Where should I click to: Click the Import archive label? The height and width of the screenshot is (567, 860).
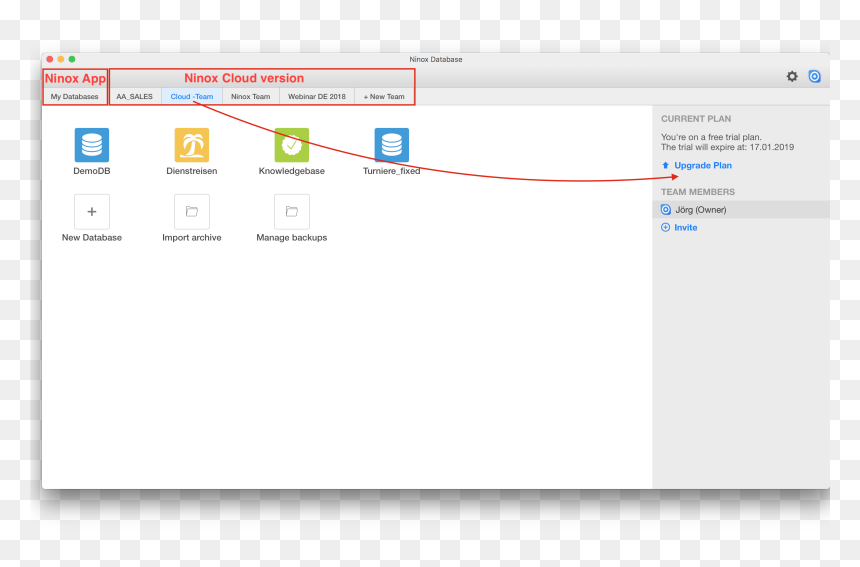[191, 237]
